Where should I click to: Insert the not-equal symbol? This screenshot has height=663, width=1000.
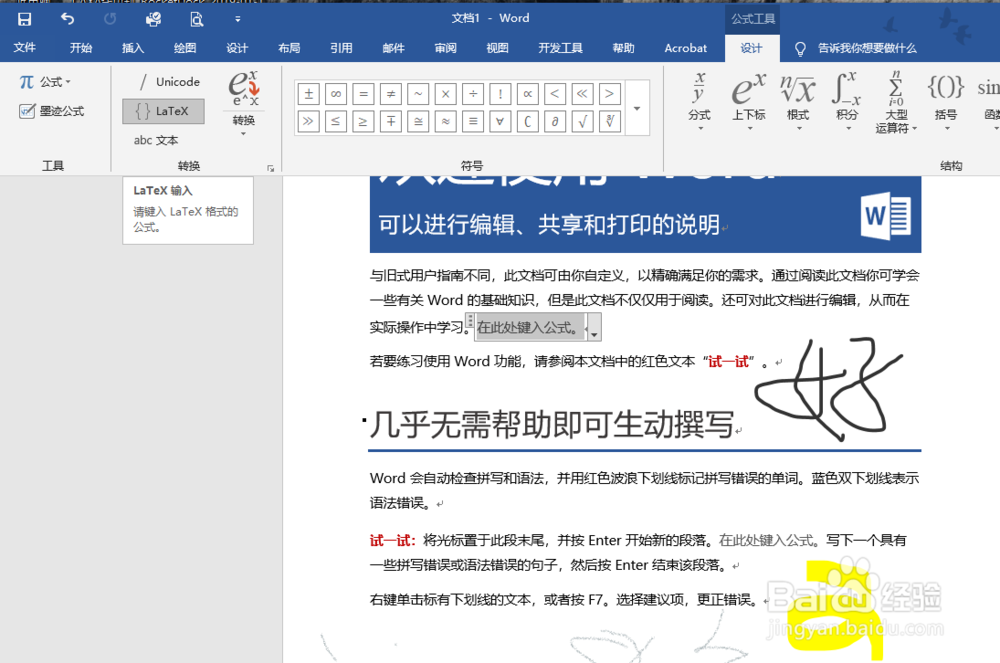pos(391,94)
